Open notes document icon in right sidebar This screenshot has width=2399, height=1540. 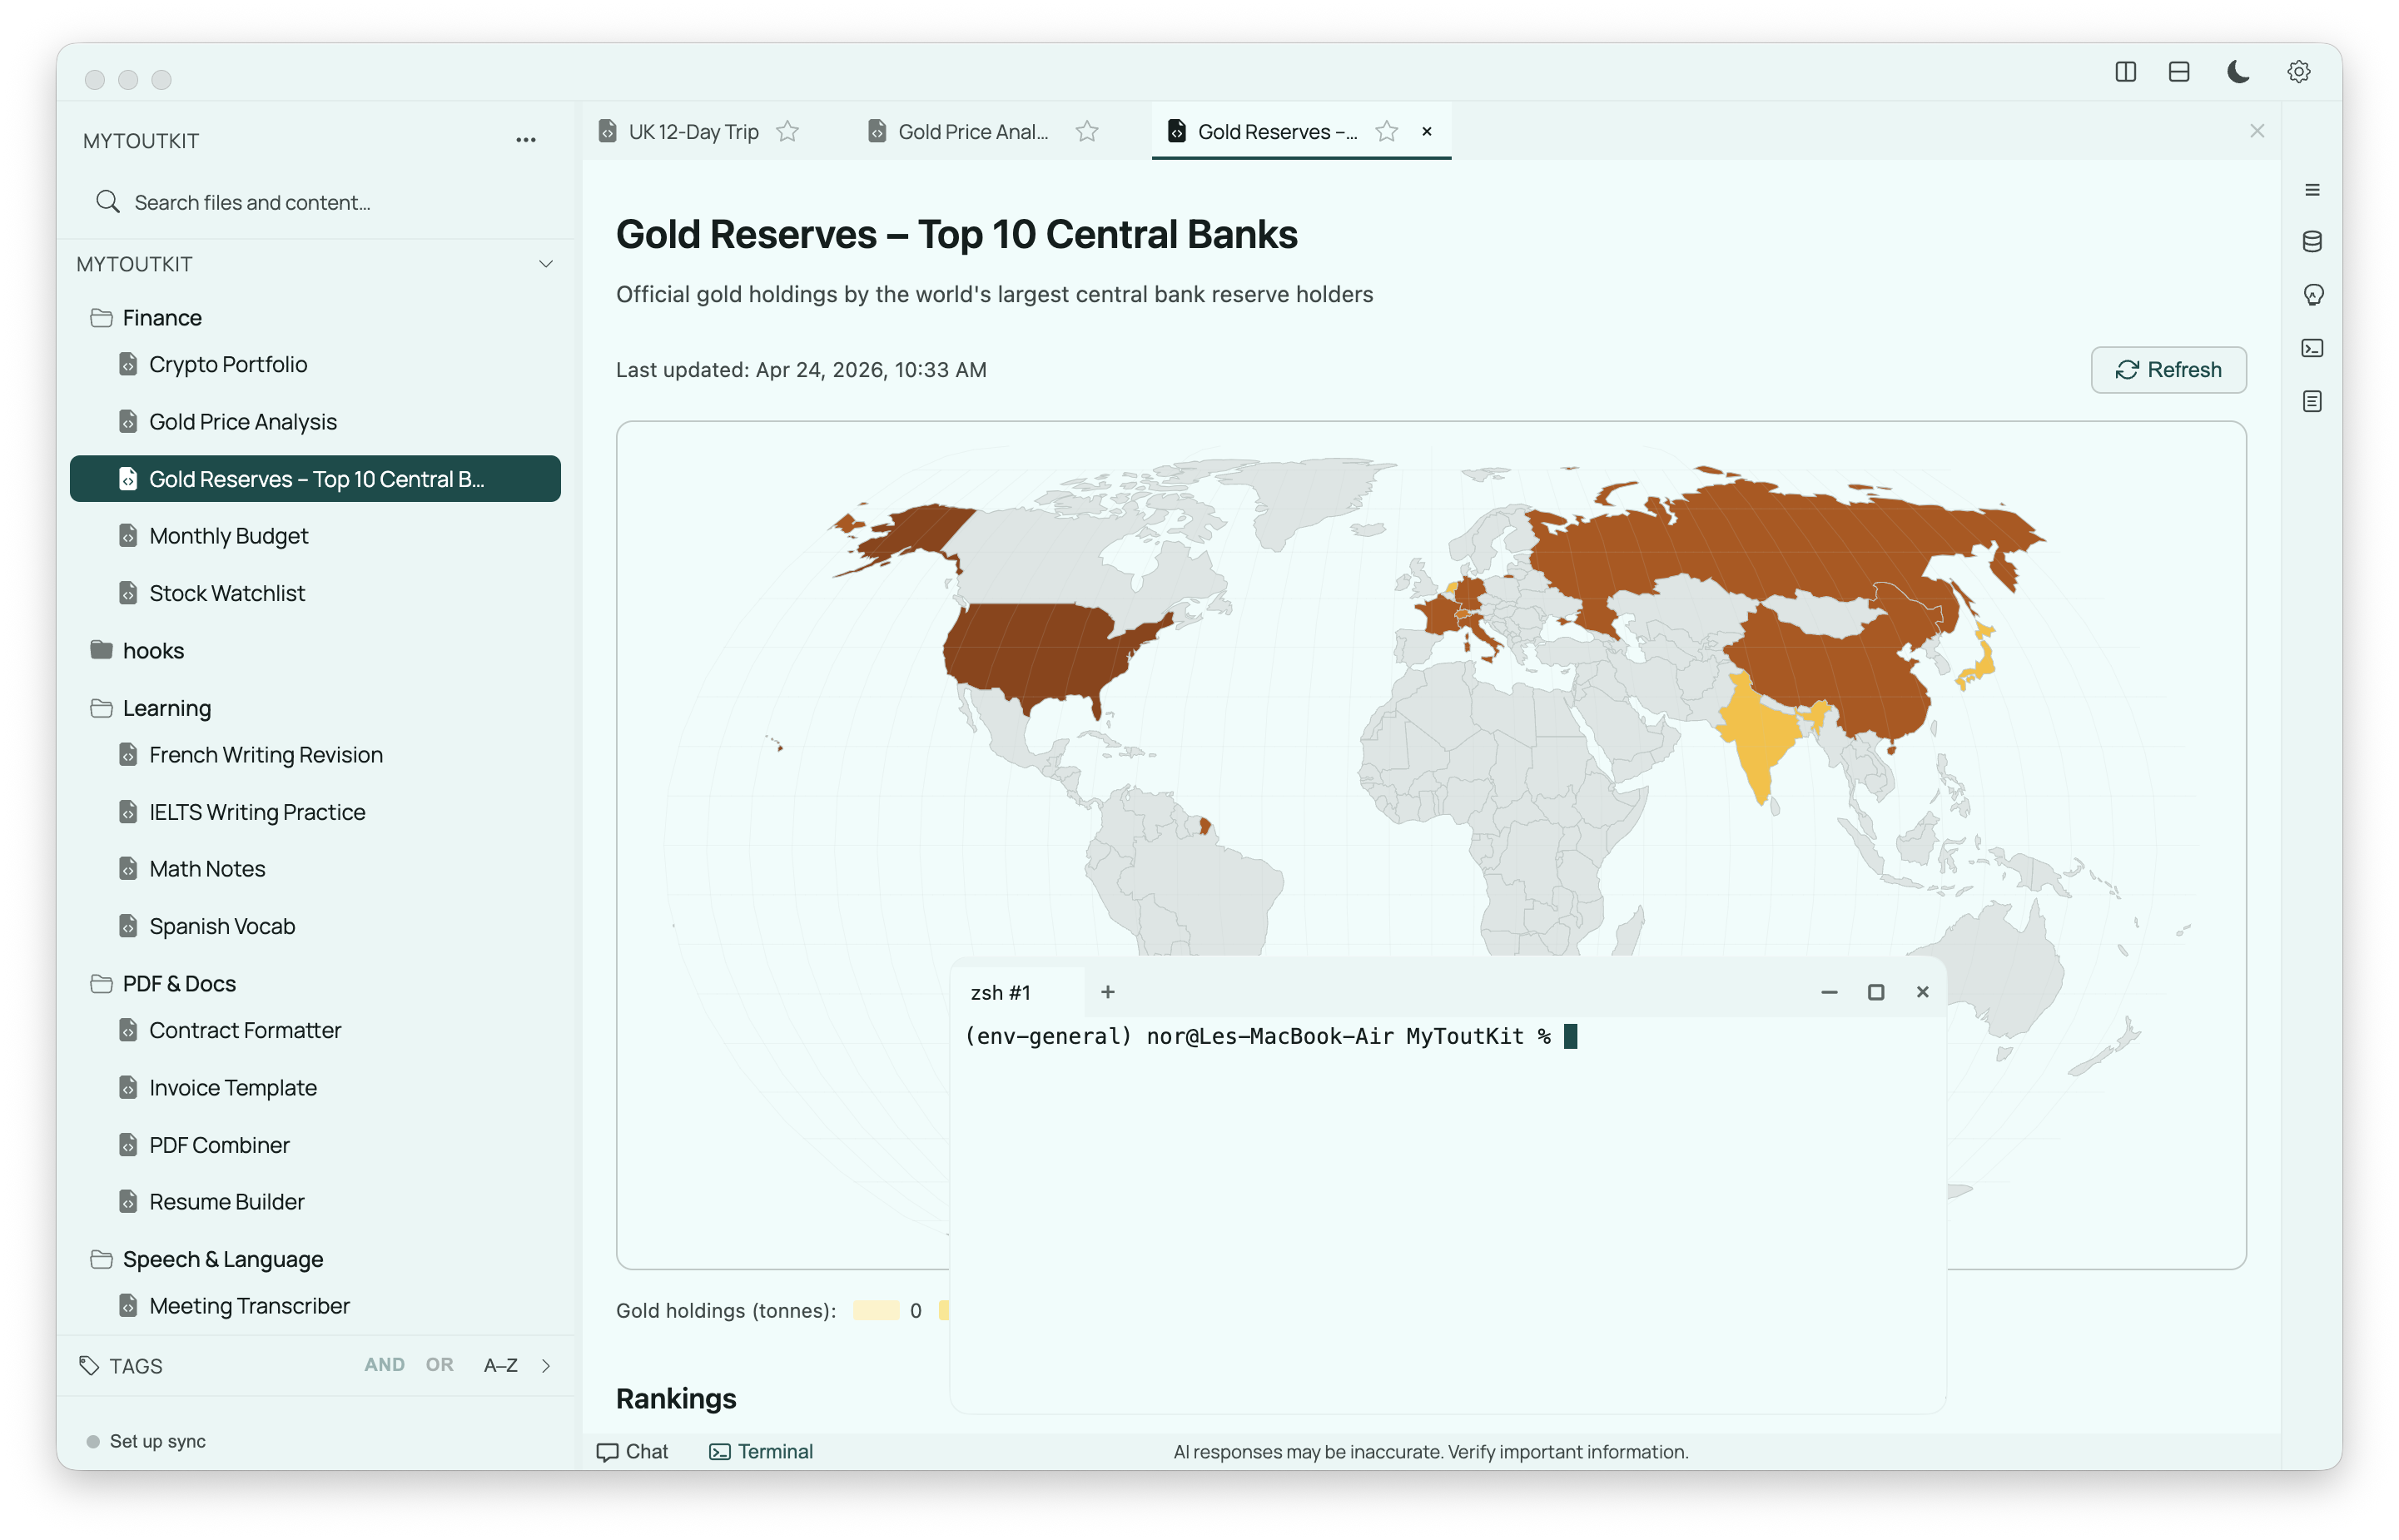click(2312, 401)
